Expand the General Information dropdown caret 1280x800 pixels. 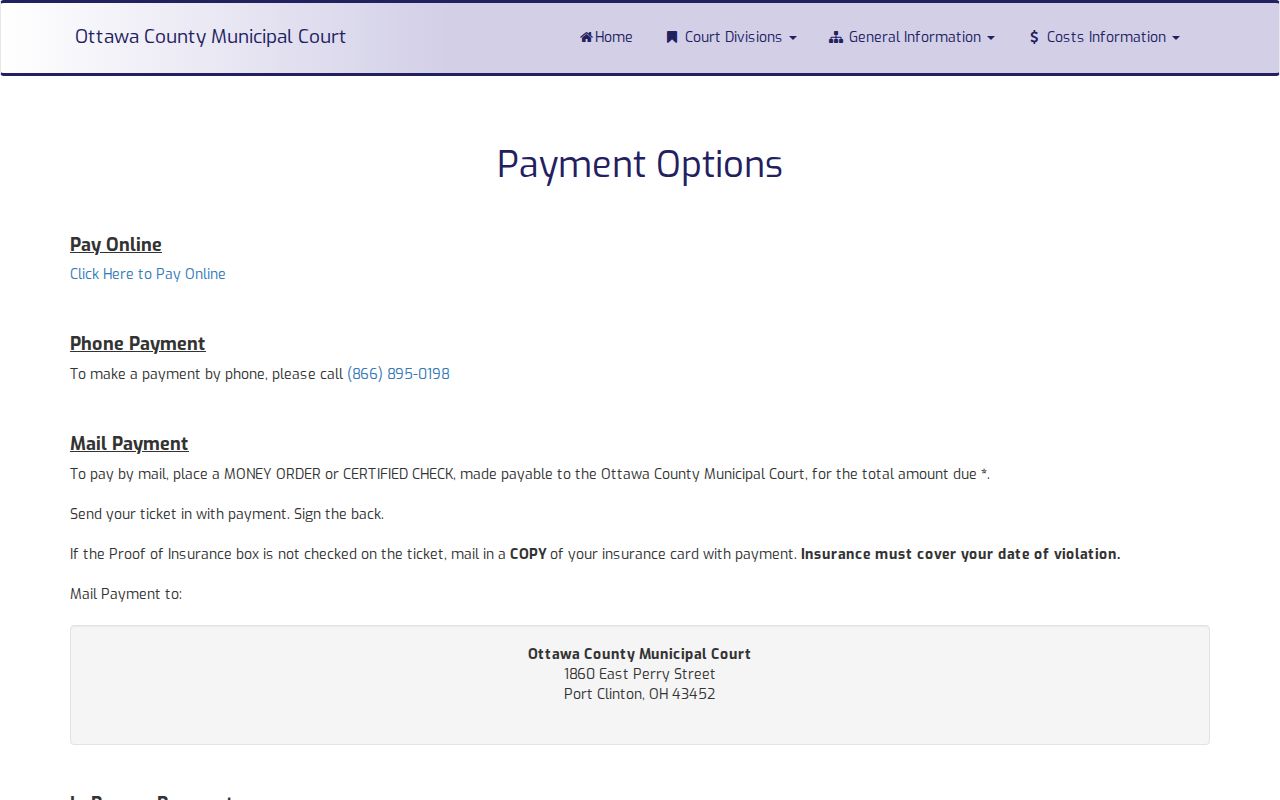(x=991, y=38)
